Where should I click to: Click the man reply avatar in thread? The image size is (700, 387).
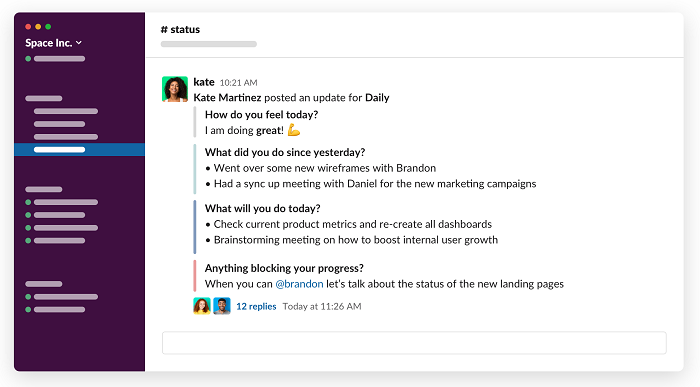(222, 306)
